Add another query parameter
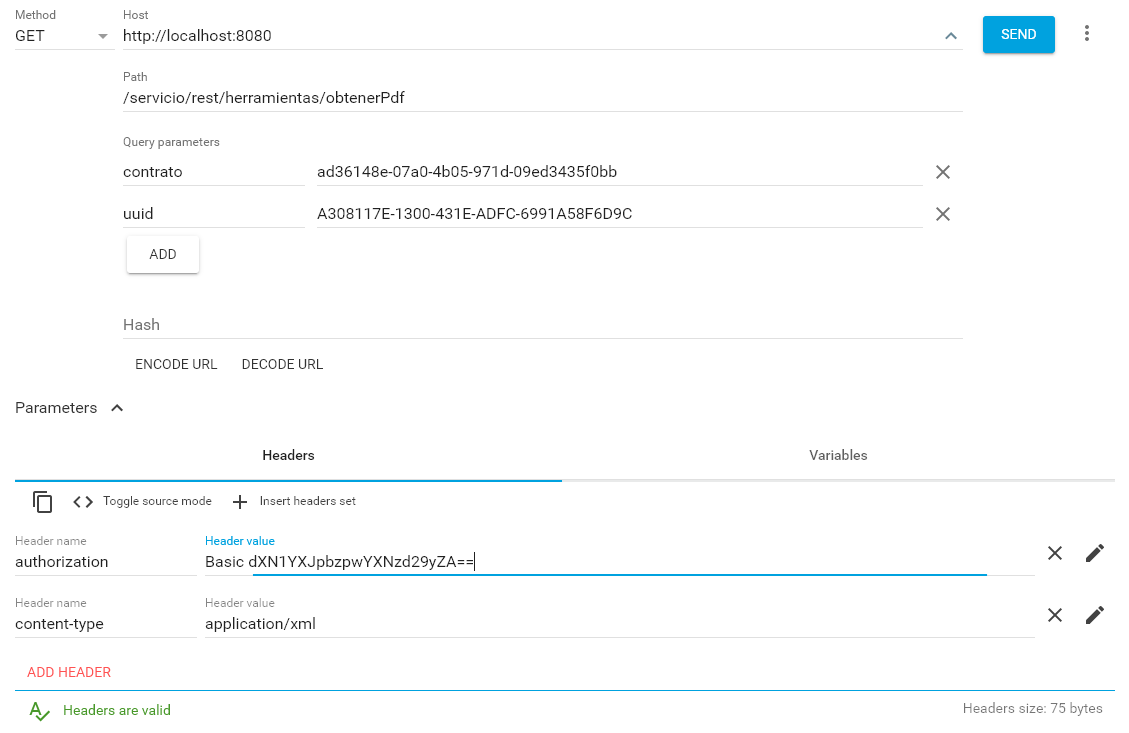This screenshot has height=733, width=1129. tap(162, 254)
